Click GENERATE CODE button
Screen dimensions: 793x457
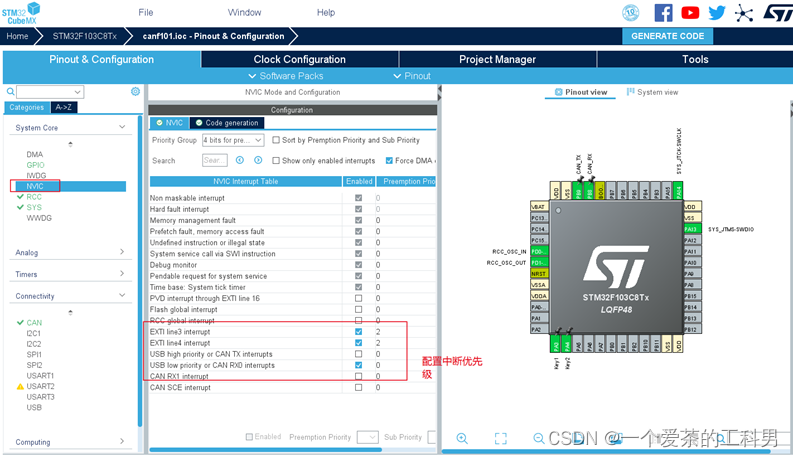click(668, 36)
